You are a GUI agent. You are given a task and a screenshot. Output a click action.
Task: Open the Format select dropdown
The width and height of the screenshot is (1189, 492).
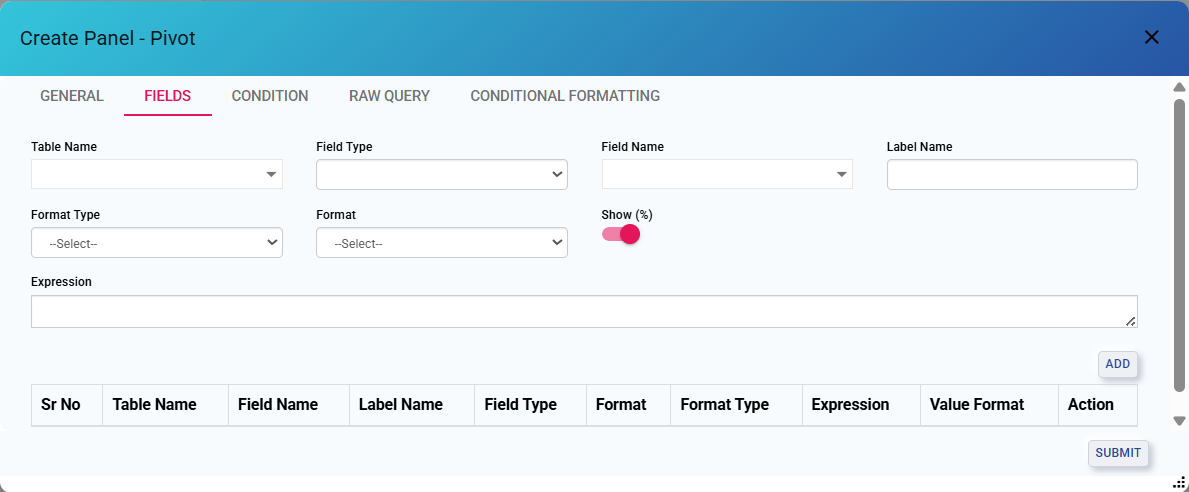(441, 243)
